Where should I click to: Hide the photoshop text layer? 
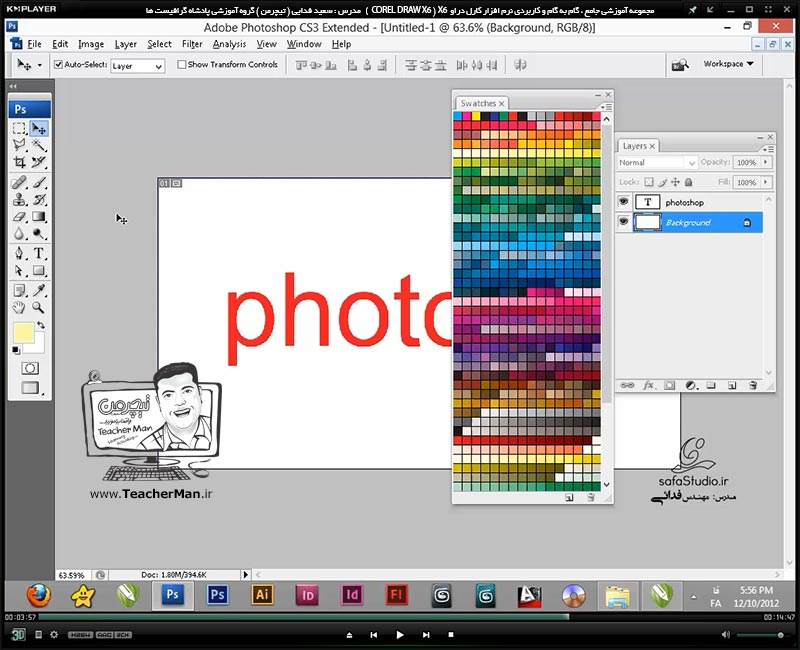(623, 202)
